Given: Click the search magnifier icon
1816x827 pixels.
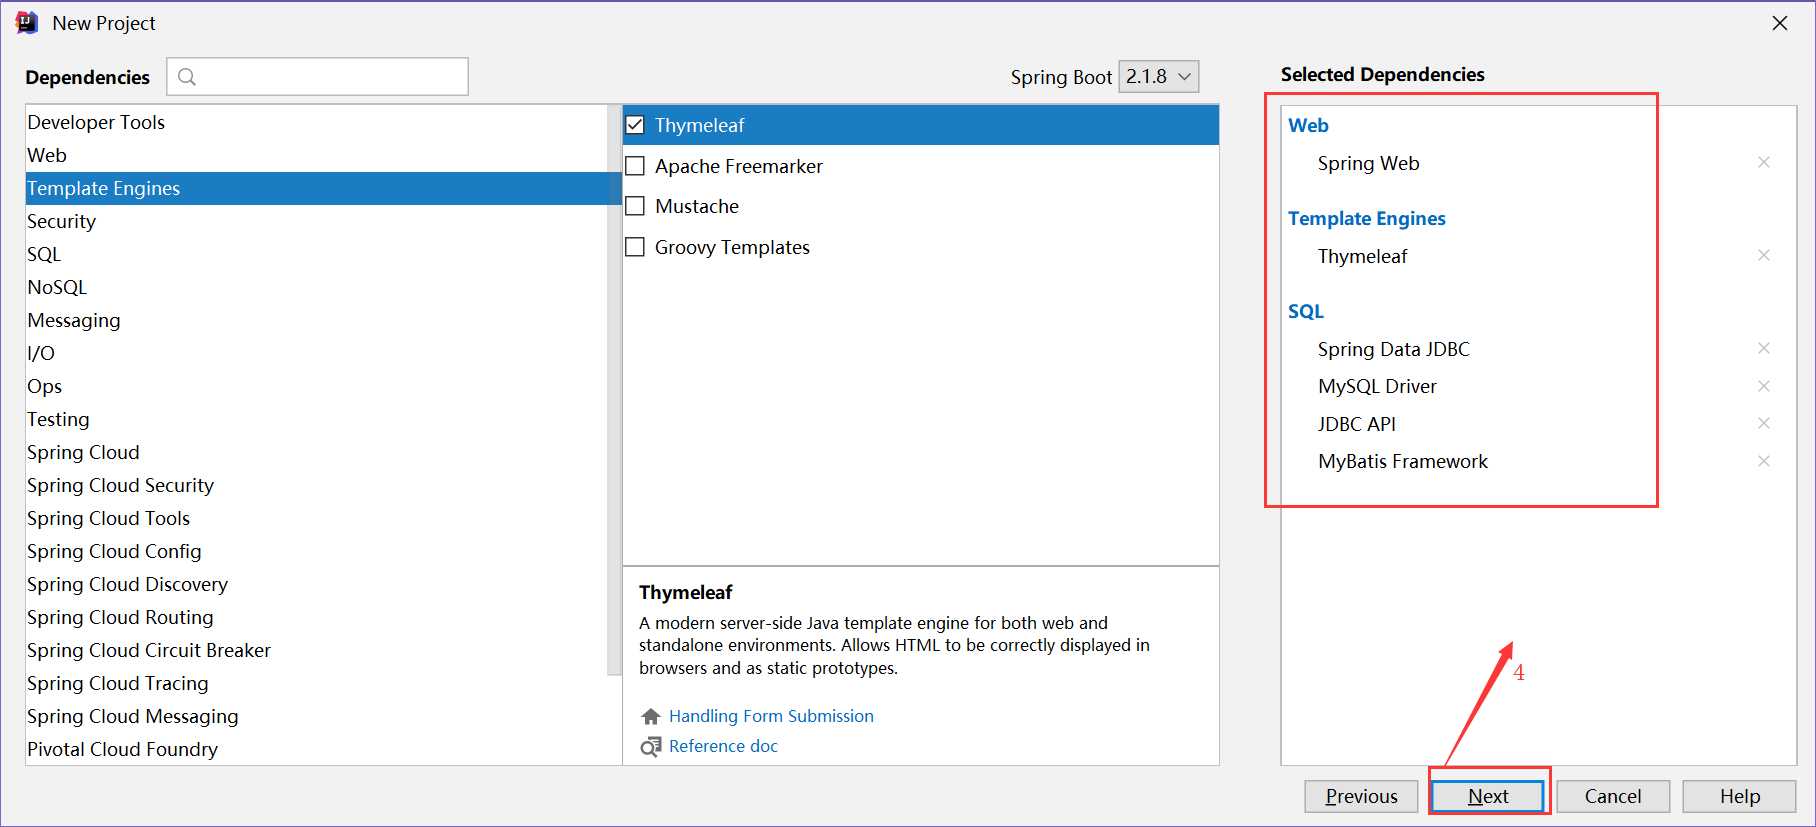Looking at the screenshot, I should click(x=187, y=77).
